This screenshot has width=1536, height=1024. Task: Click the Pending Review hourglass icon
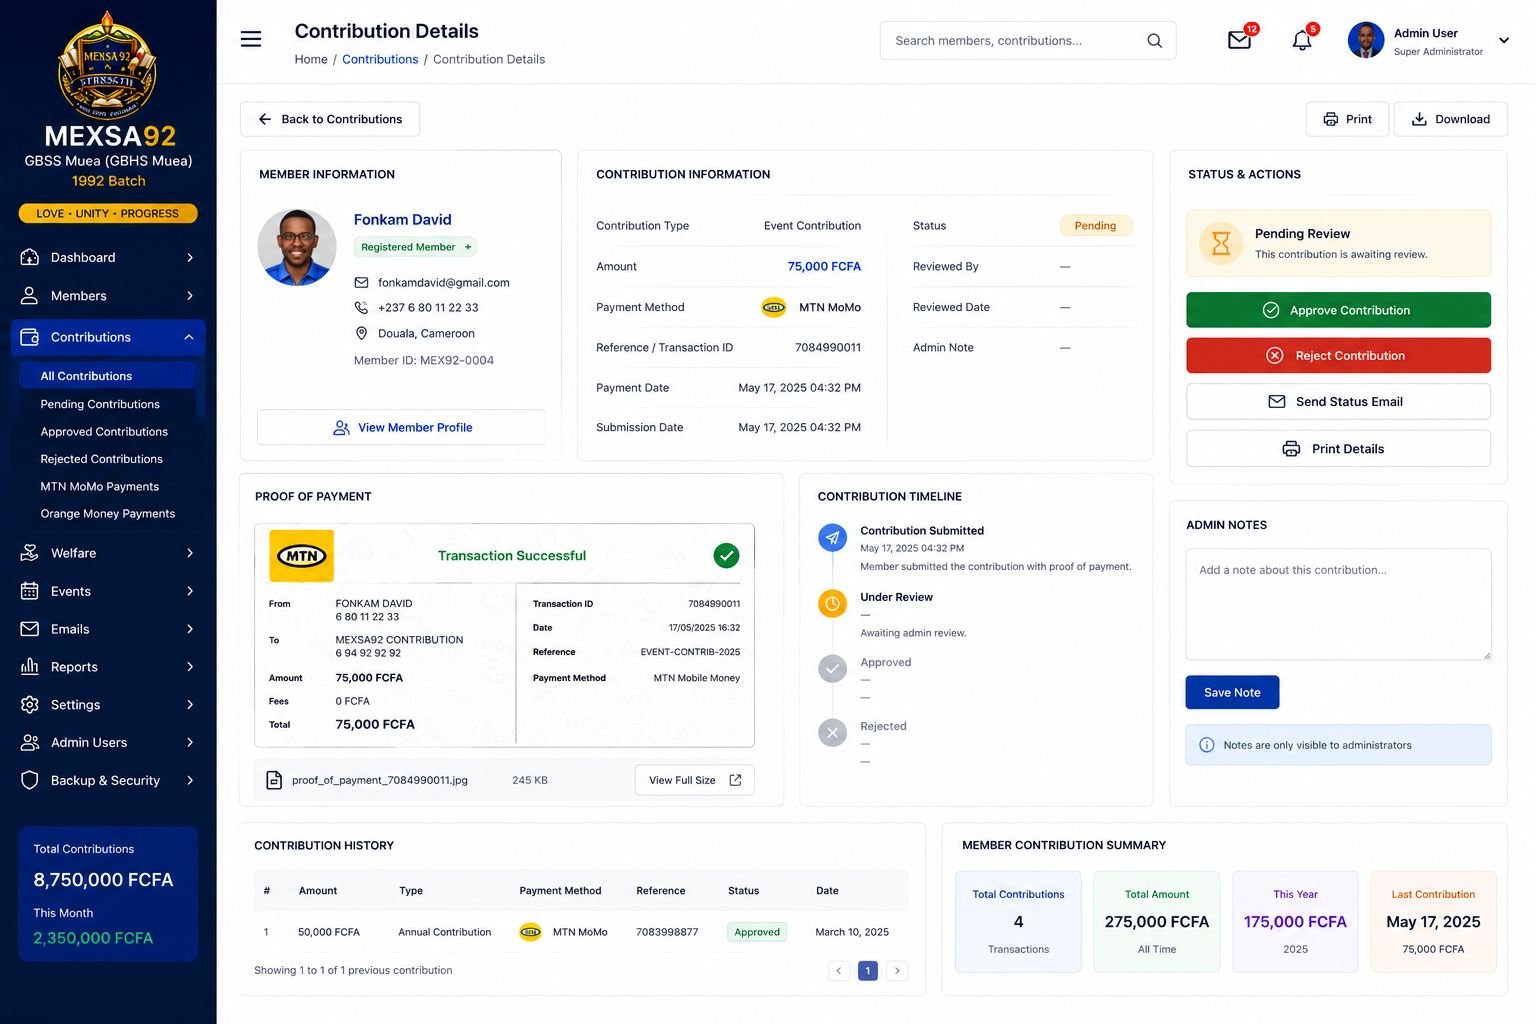1221,243
